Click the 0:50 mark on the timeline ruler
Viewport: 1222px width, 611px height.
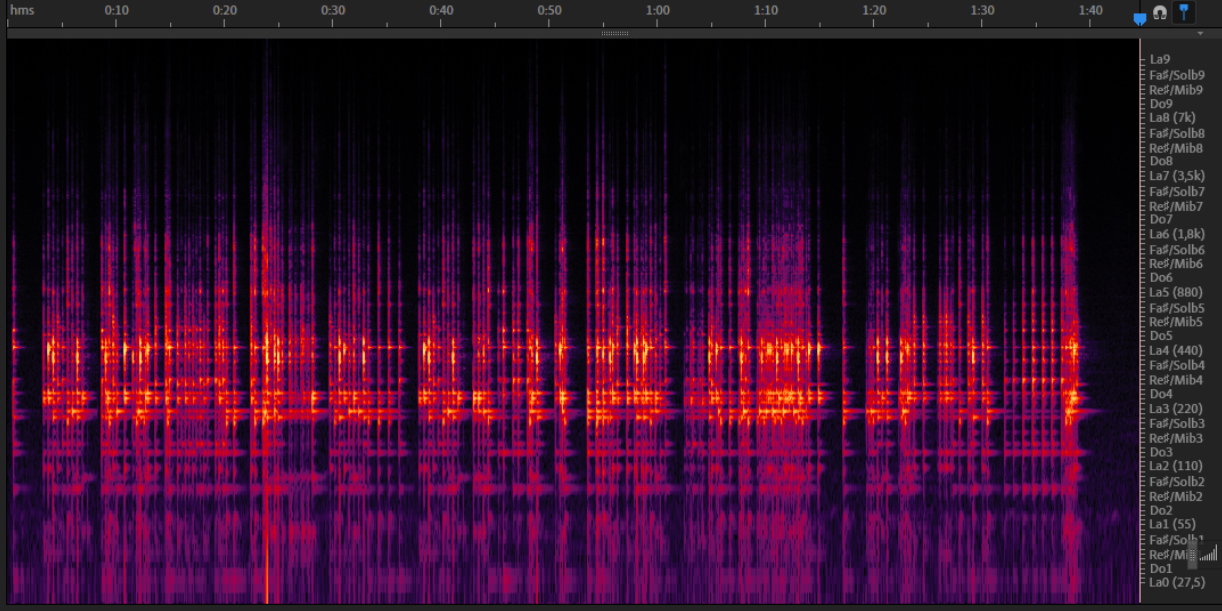click(549, 10)
